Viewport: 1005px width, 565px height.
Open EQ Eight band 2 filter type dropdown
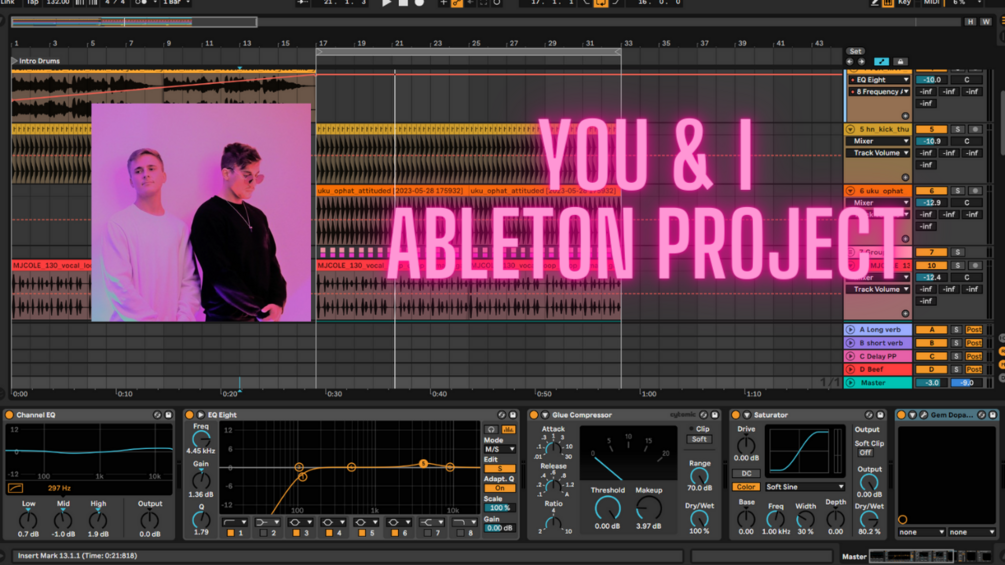pyautogui.click(x=267, y=523)
